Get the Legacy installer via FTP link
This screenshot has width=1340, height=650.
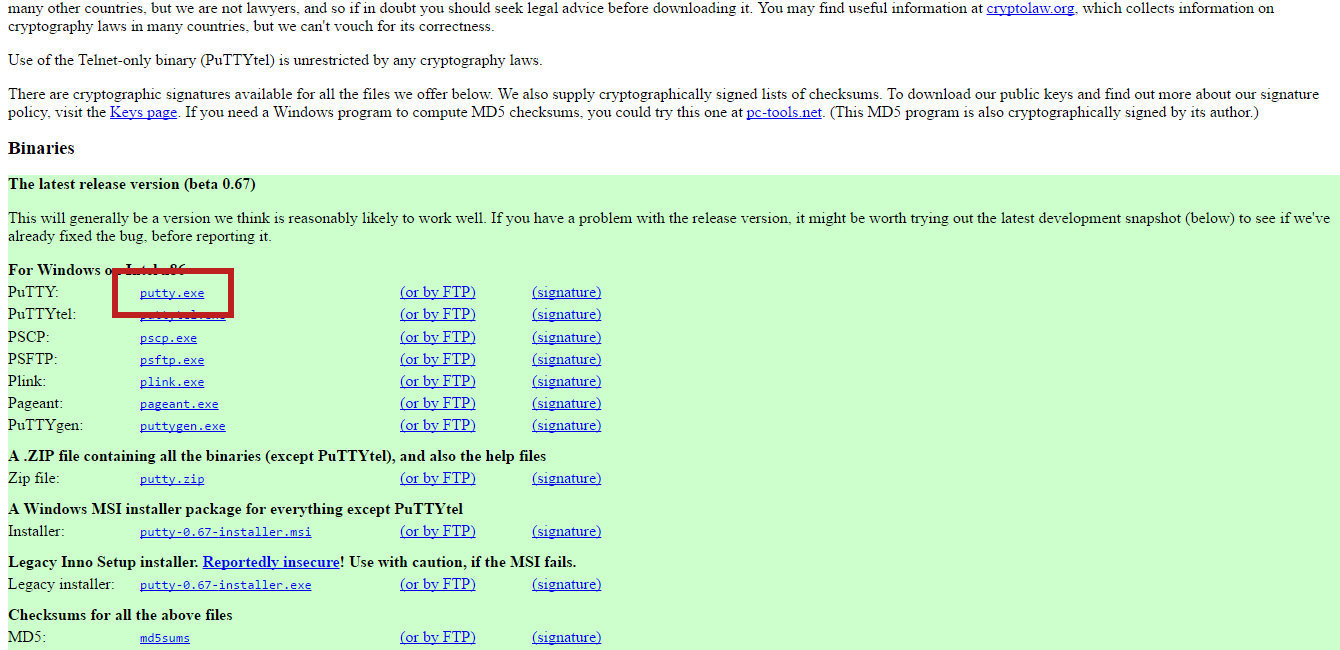pos(438,584)
